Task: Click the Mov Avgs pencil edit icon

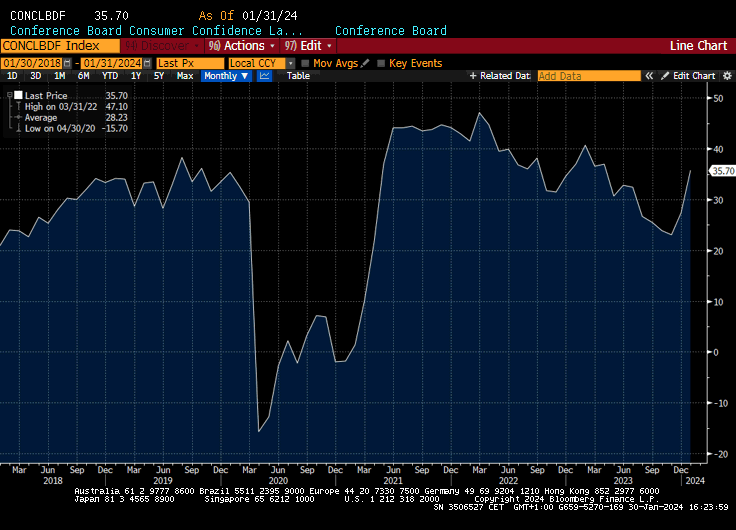Action: coord(365,63)
